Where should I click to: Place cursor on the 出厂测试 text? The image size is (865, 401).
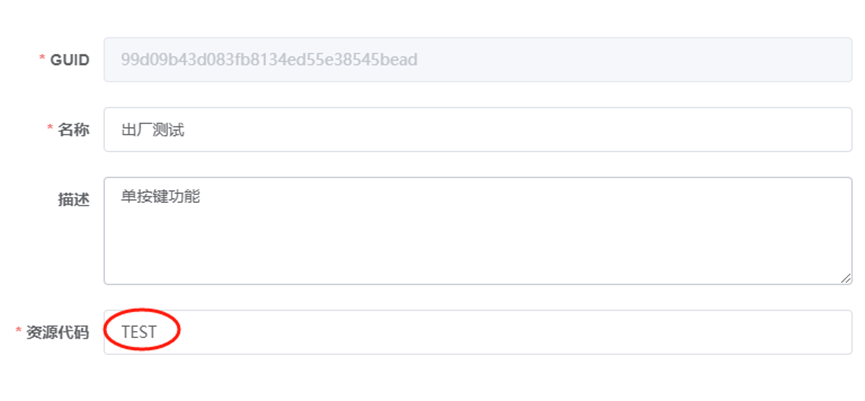(152, 130)
